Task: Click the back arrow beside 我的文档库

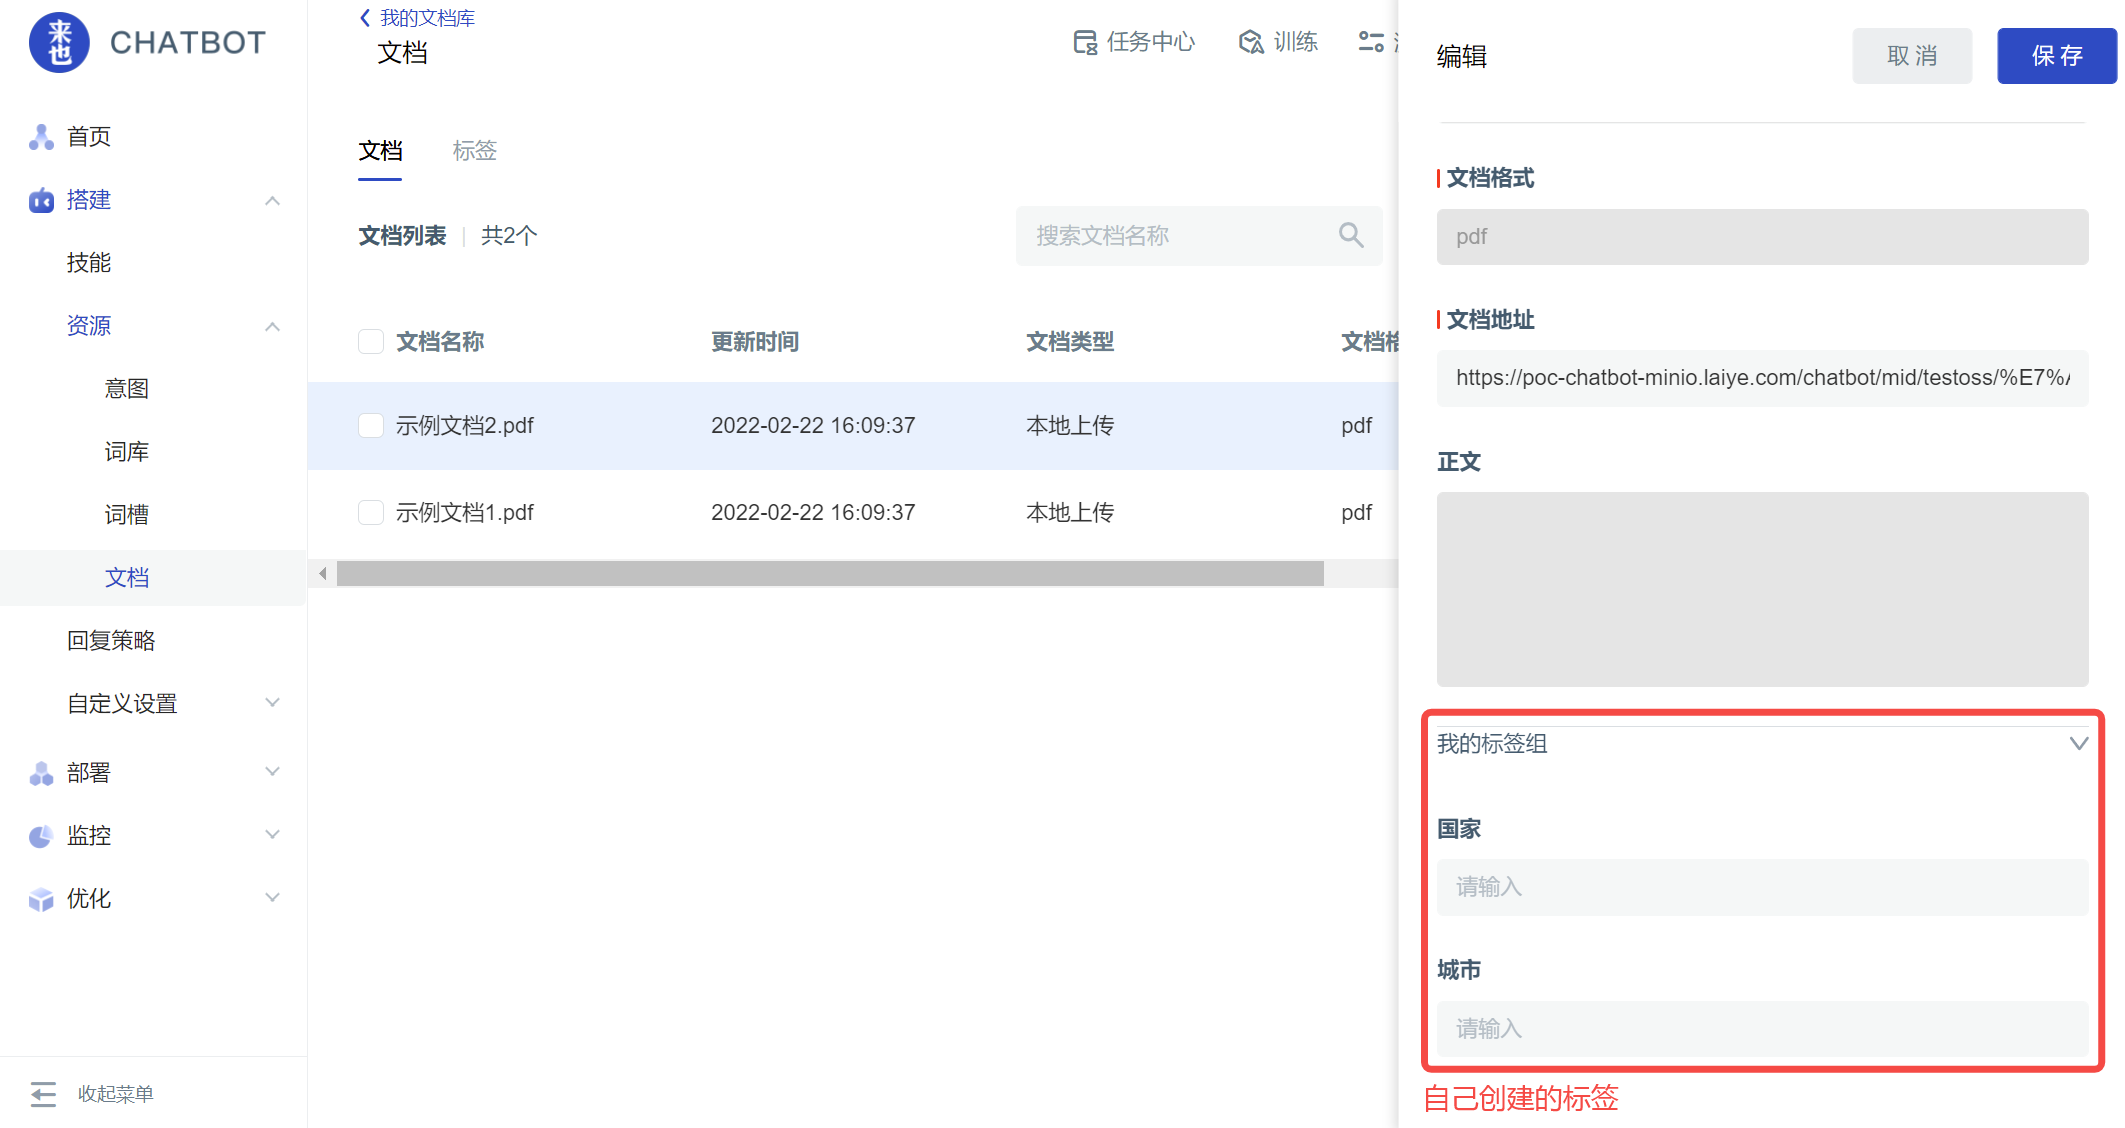Action: (x=365, y=18)
